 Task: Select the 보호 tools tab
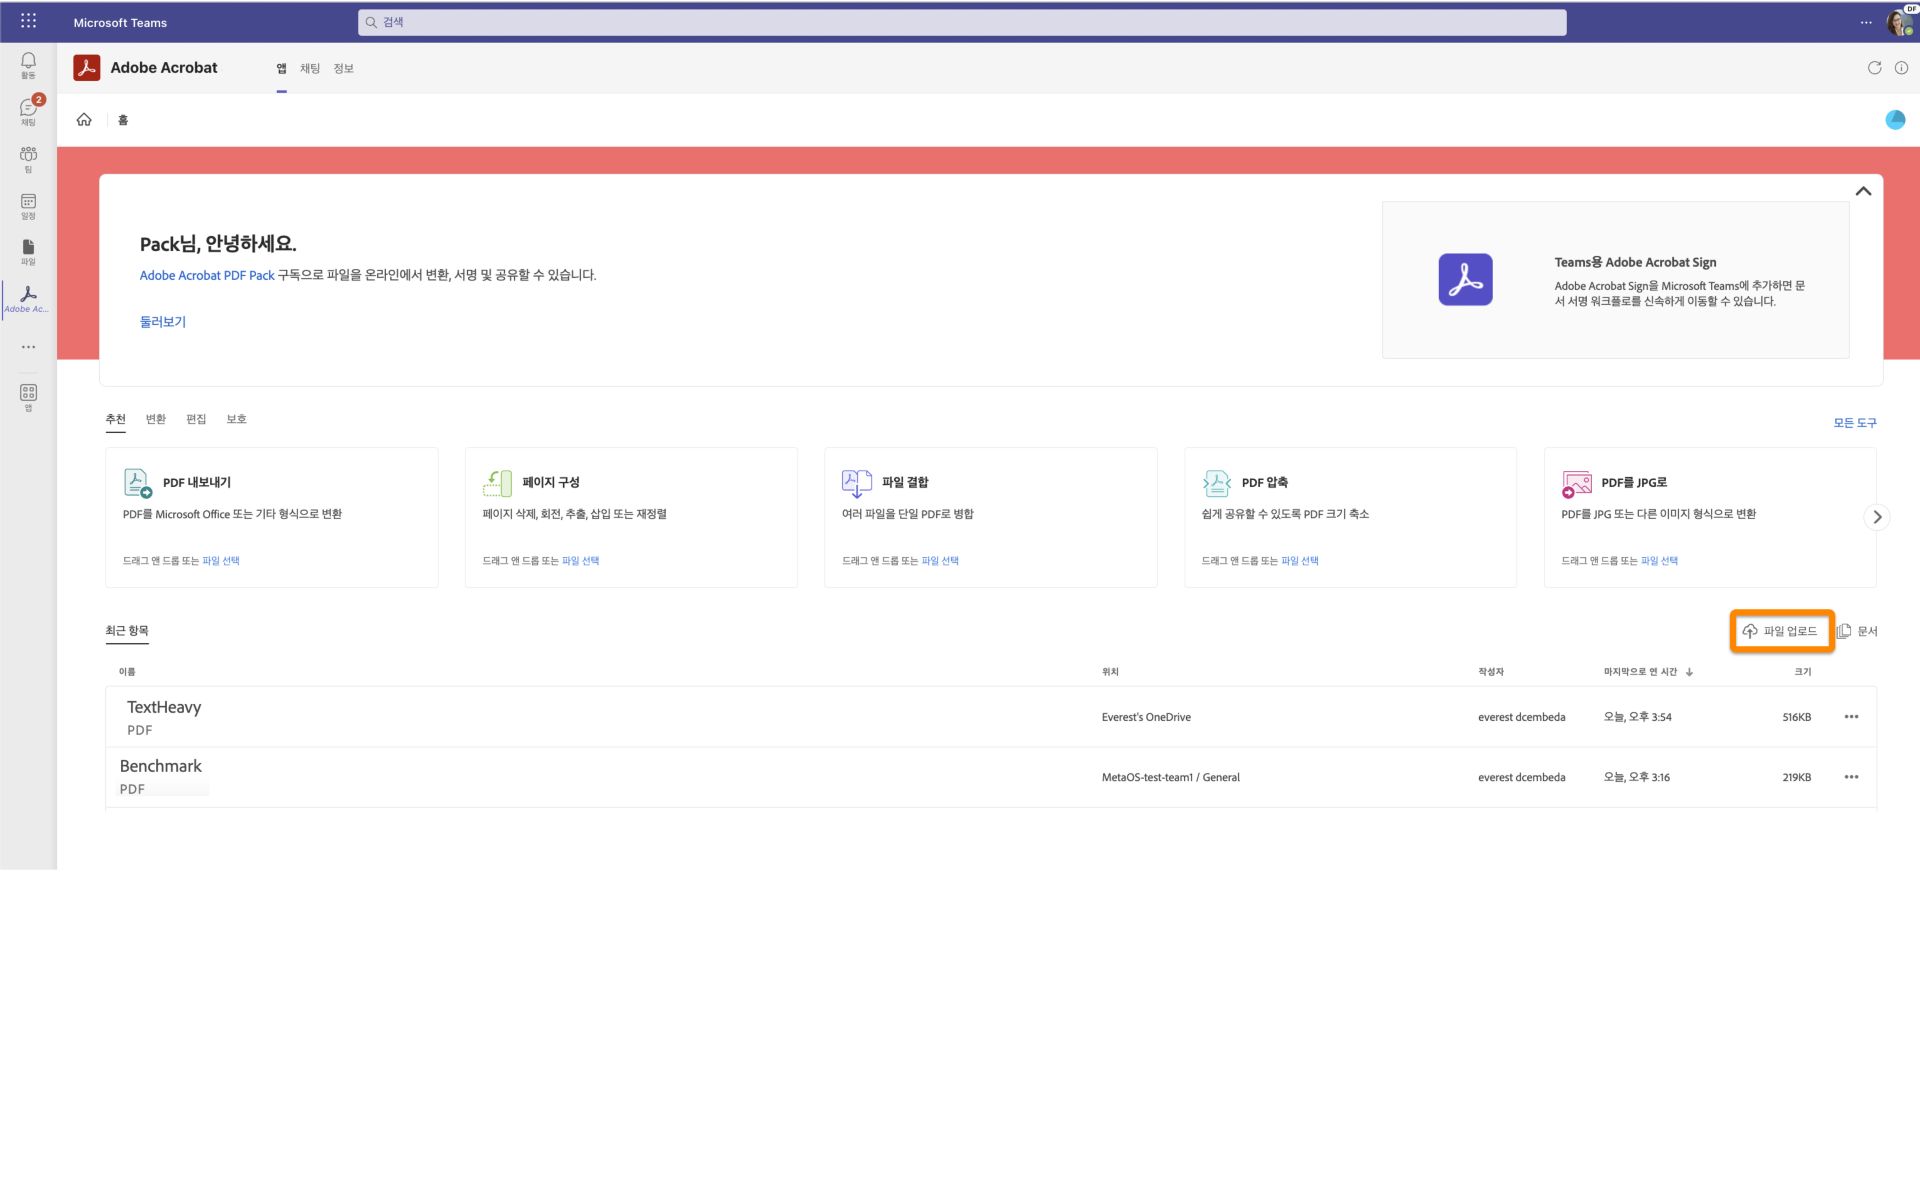point(236,419)
